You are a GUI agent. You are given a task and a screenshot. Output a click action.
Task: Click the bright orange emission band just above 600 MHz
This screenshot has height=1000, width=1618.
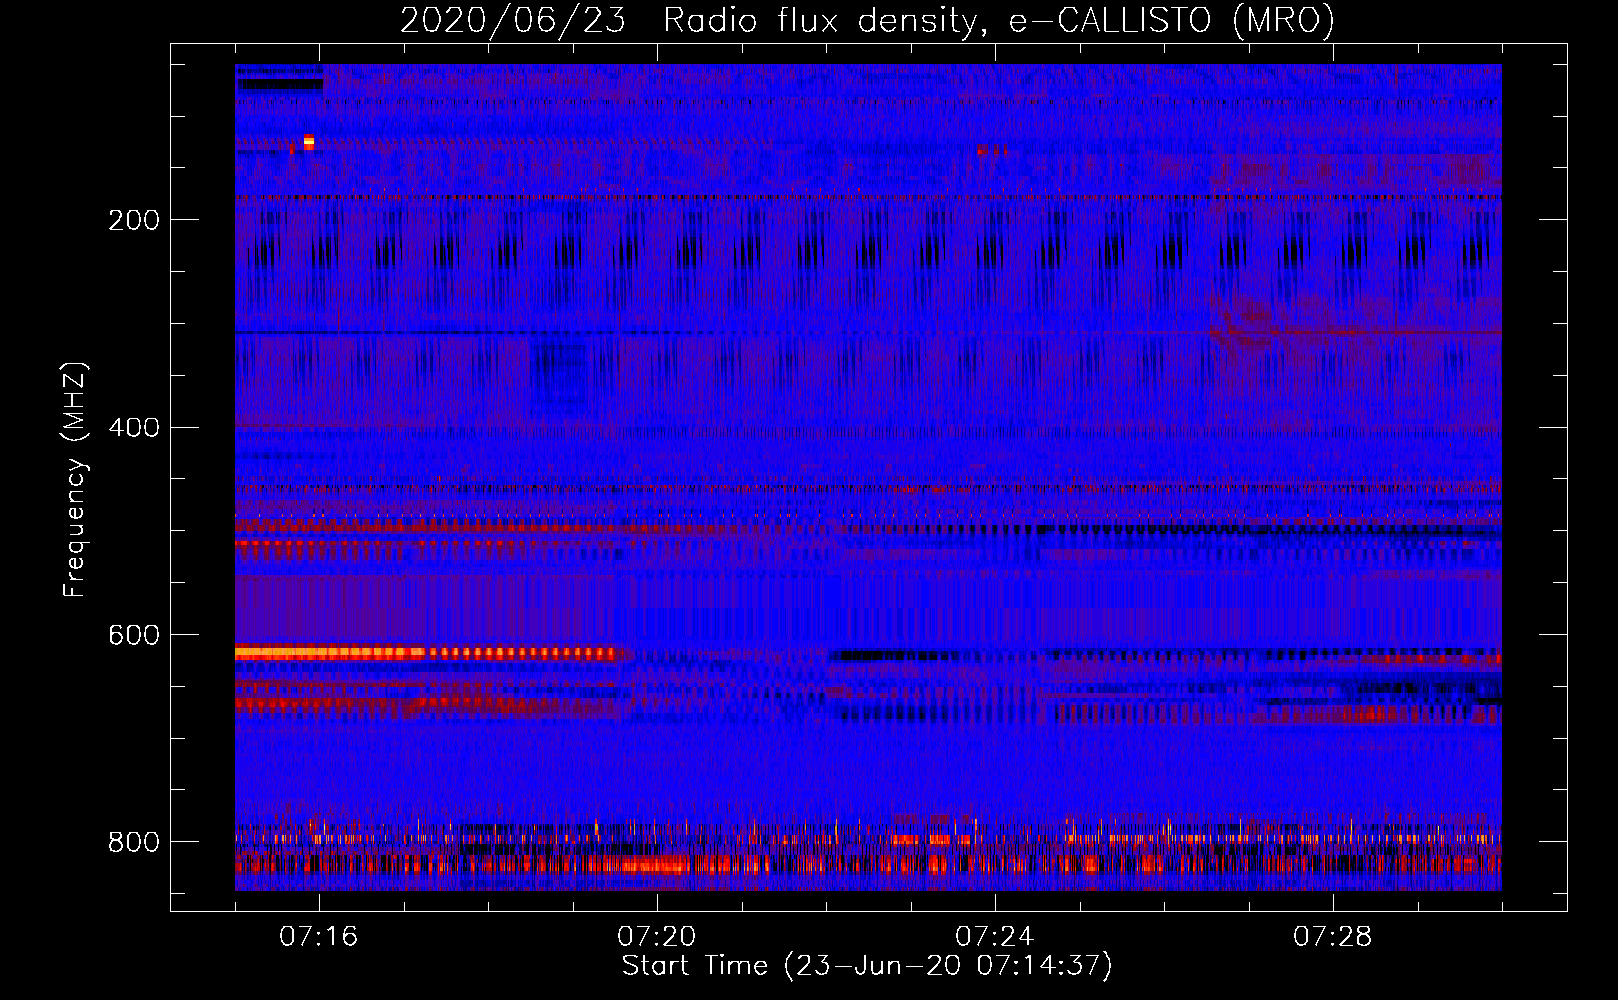pos(425,653)
